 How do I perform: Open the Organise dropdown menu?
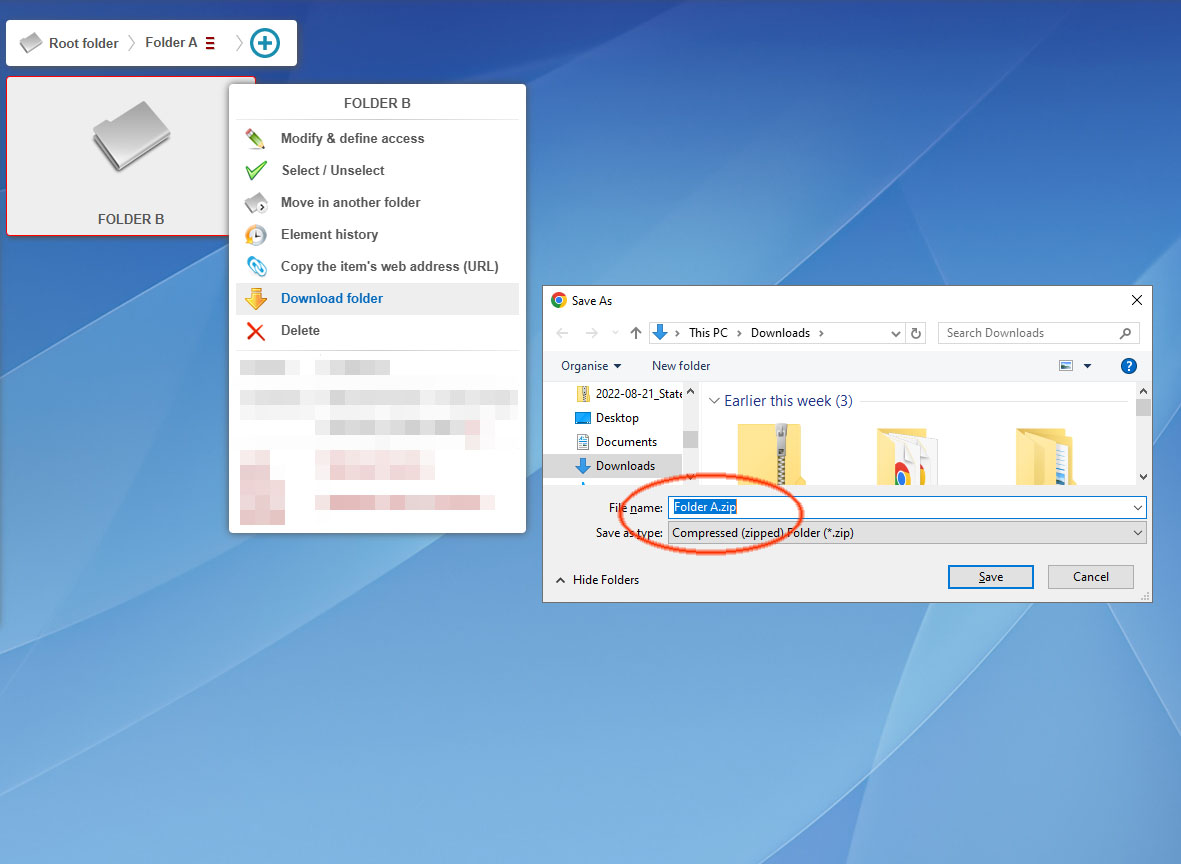click(591, 366)
